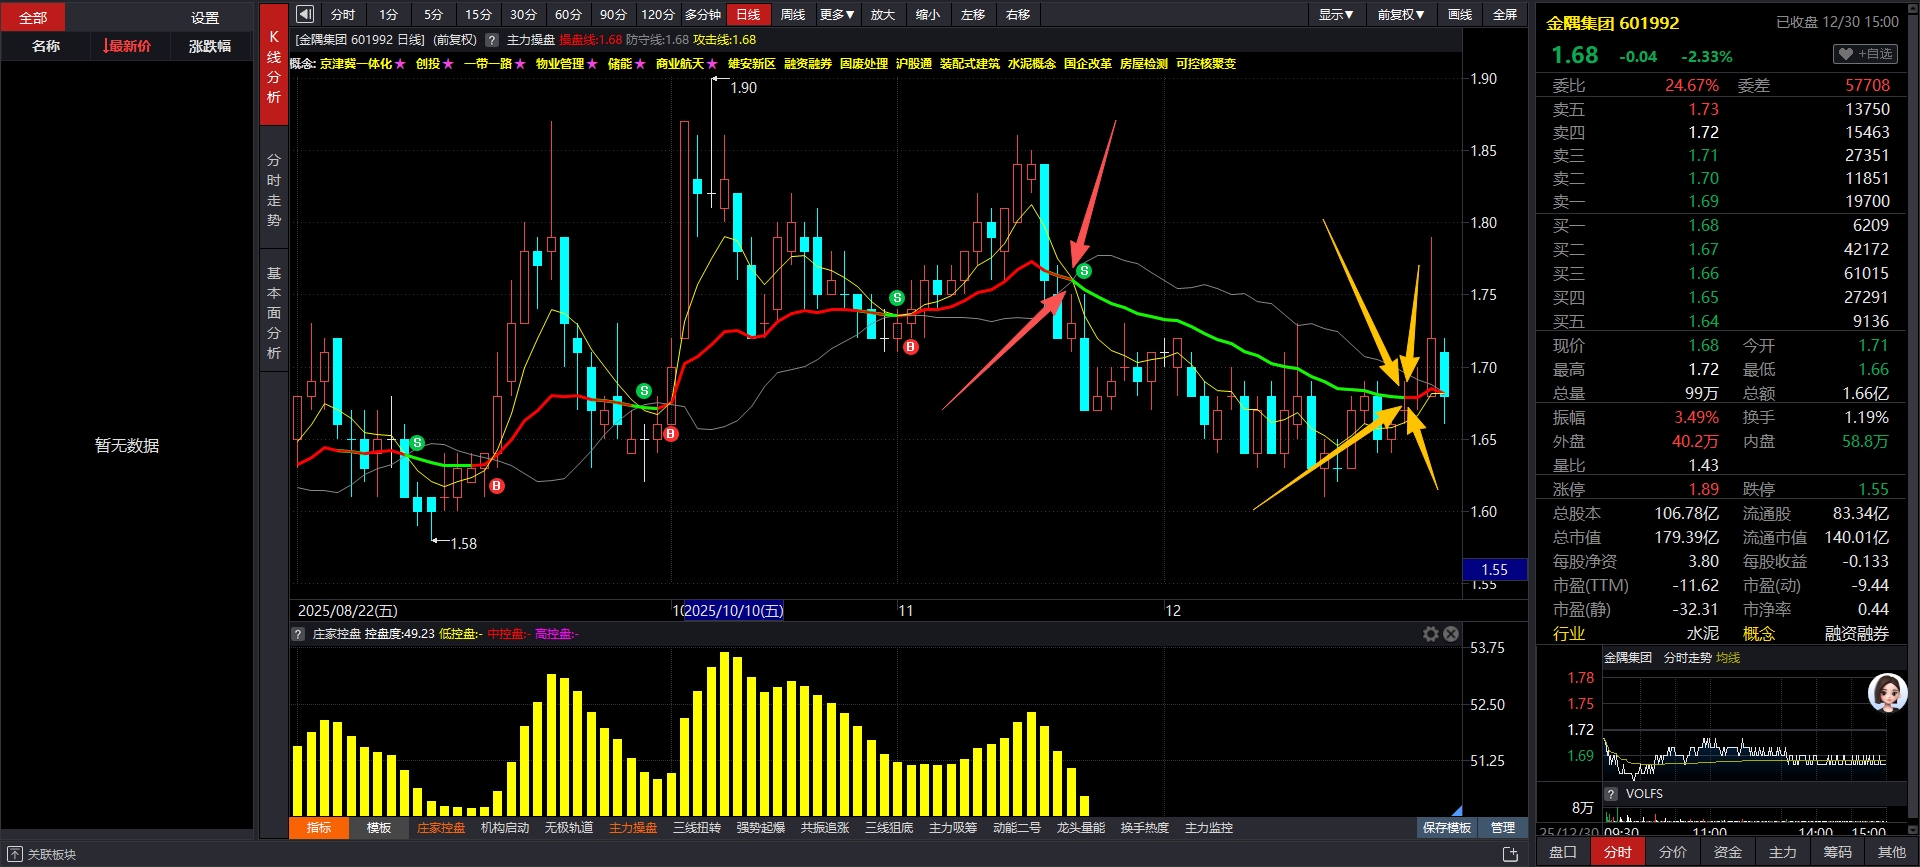The width and height of the screenshot is (1920, 867).
Task: Open the 资金 tab at bottom right
Action: [x=1728, y=852]
